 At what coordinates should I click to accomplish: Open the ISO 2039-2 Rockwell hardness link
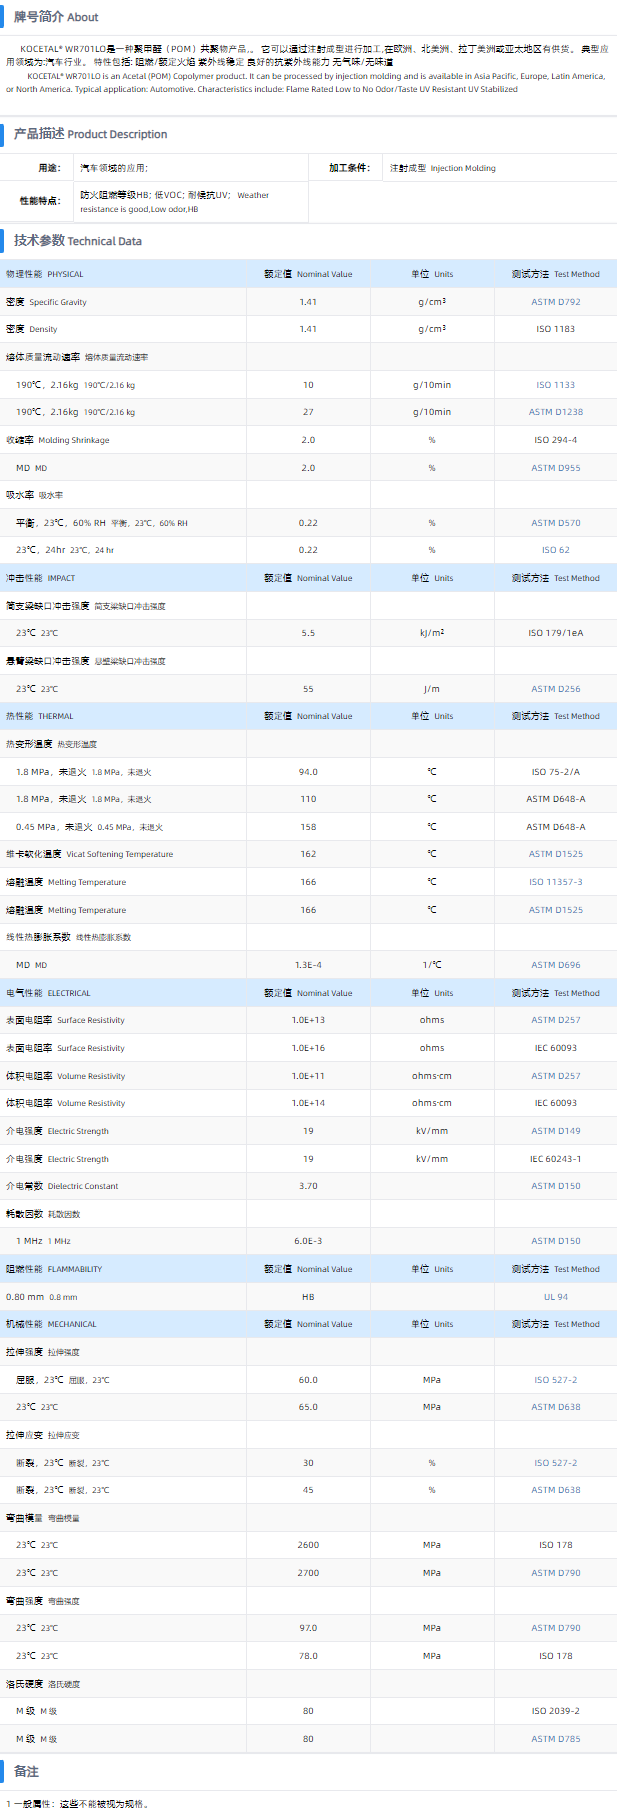pos(555,1711)
